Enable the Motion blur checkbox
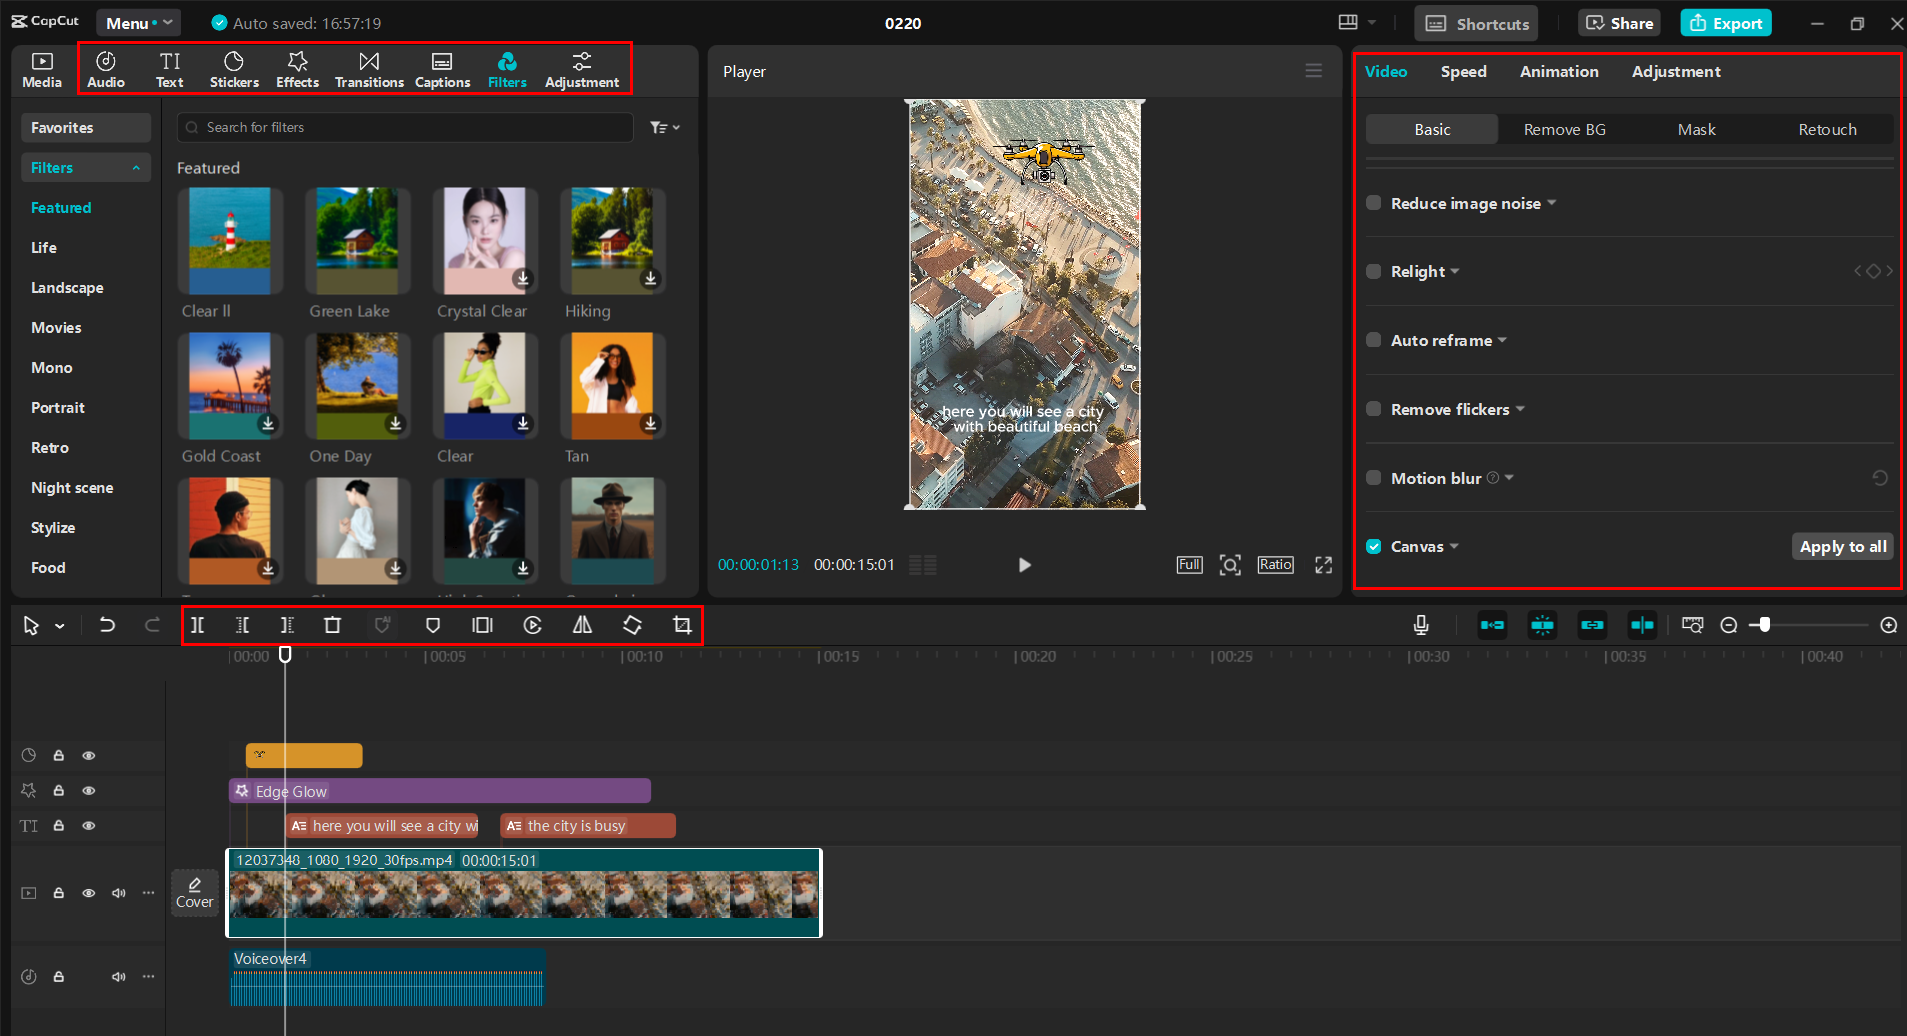Viewport: 1907px width, 1036px height. coord(1374,478)
